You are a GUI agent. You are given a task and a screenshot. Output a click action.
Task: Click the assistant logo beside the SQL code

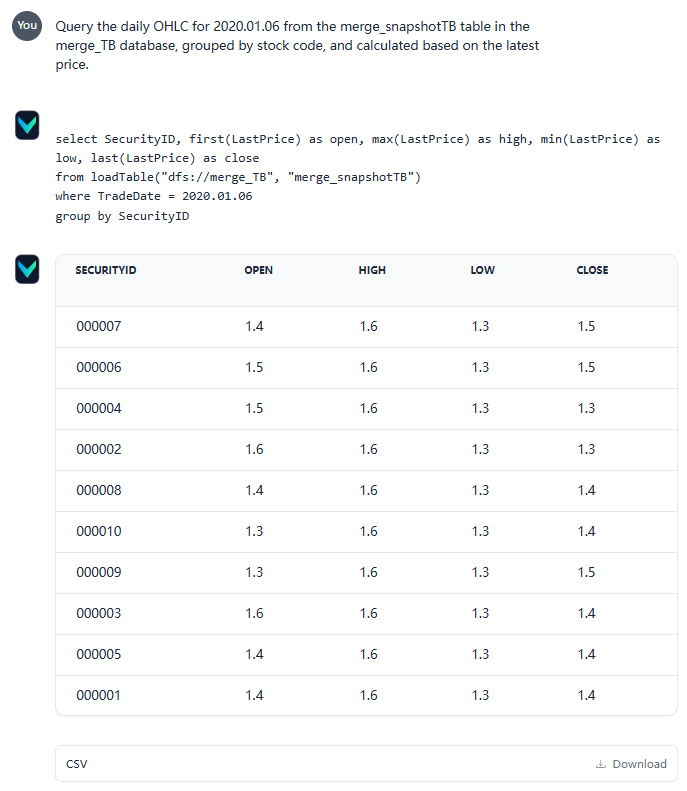(x=27, y=125)
